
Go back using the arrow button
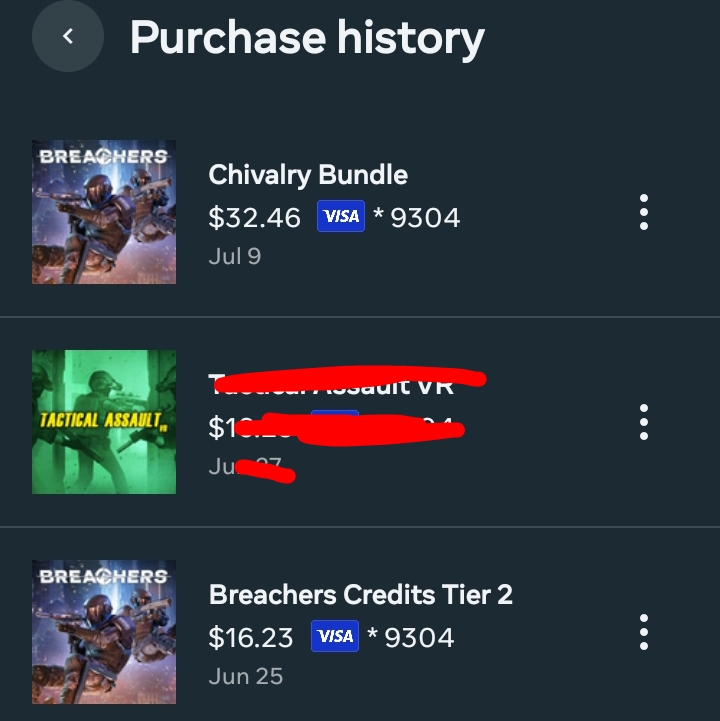(68, 36)
